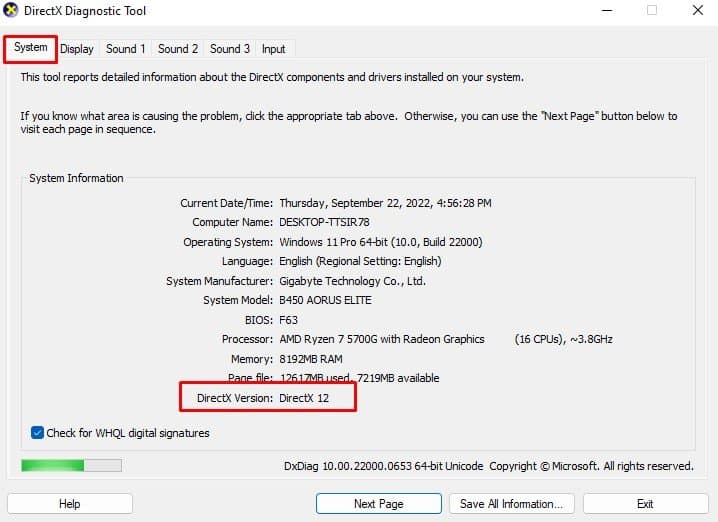Click the Operating System value text
The width and height of the screenshot is (718, 522).
(x=381, y=242)
